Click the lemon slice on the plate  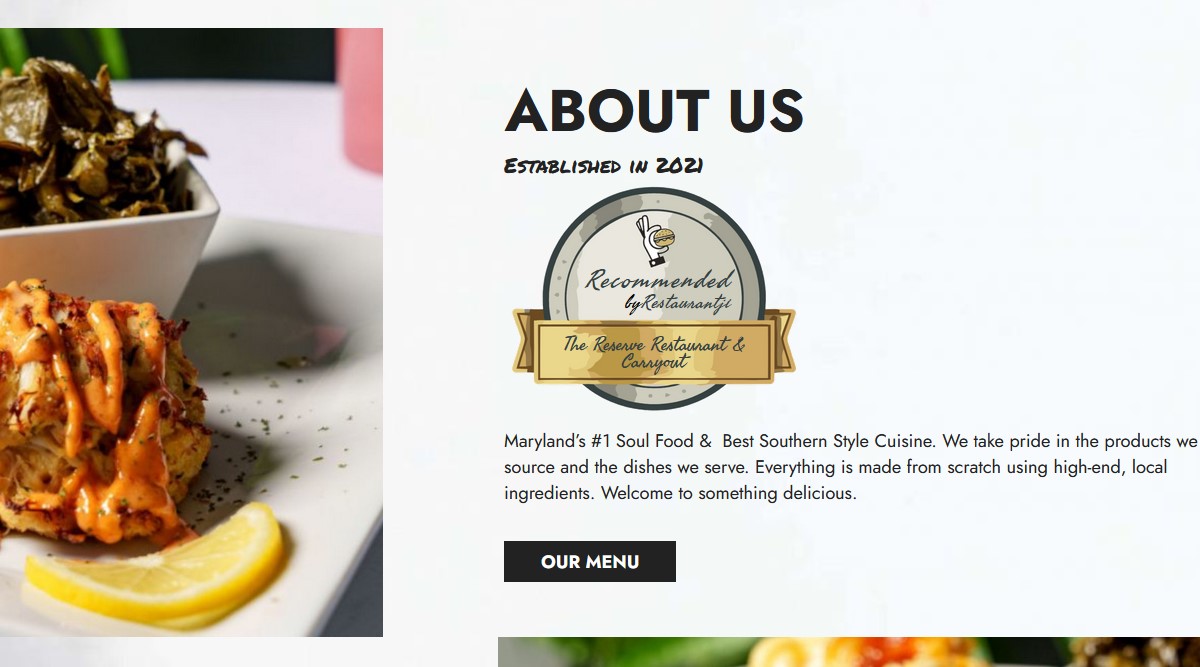(155, 565)
